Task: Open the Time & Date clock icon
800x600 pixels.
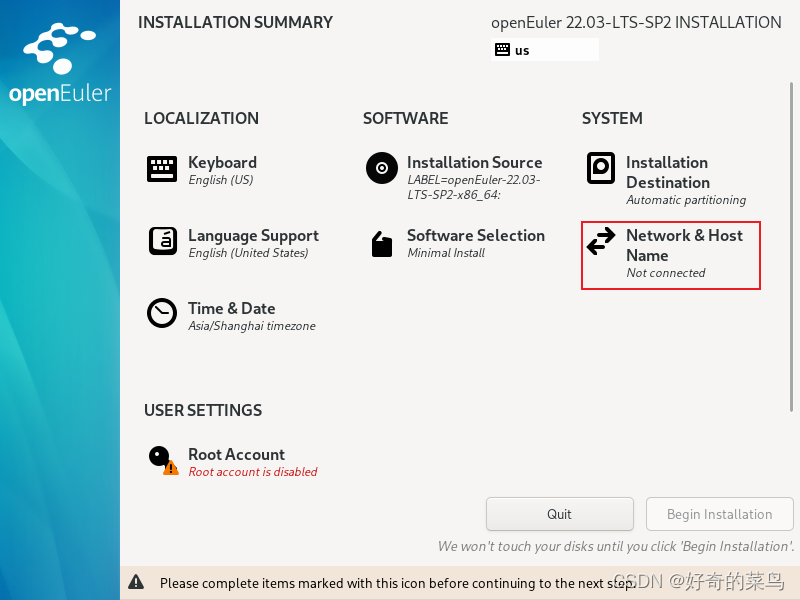Action: (x=162, y=313)
